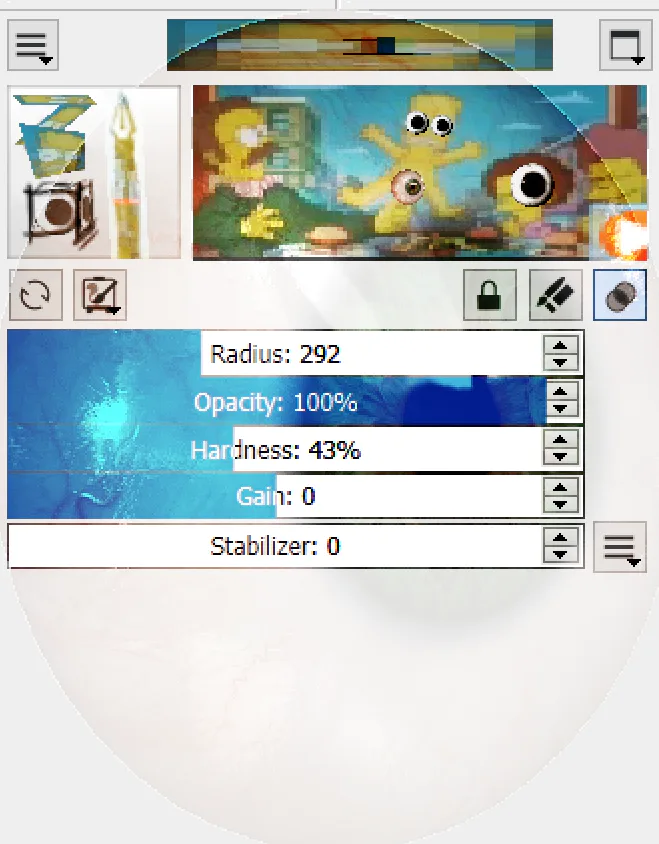Viewport: 659px width, 844px height.
Task: Click the brush shape thumbnail with camera
Action: (x=94, y=172)
